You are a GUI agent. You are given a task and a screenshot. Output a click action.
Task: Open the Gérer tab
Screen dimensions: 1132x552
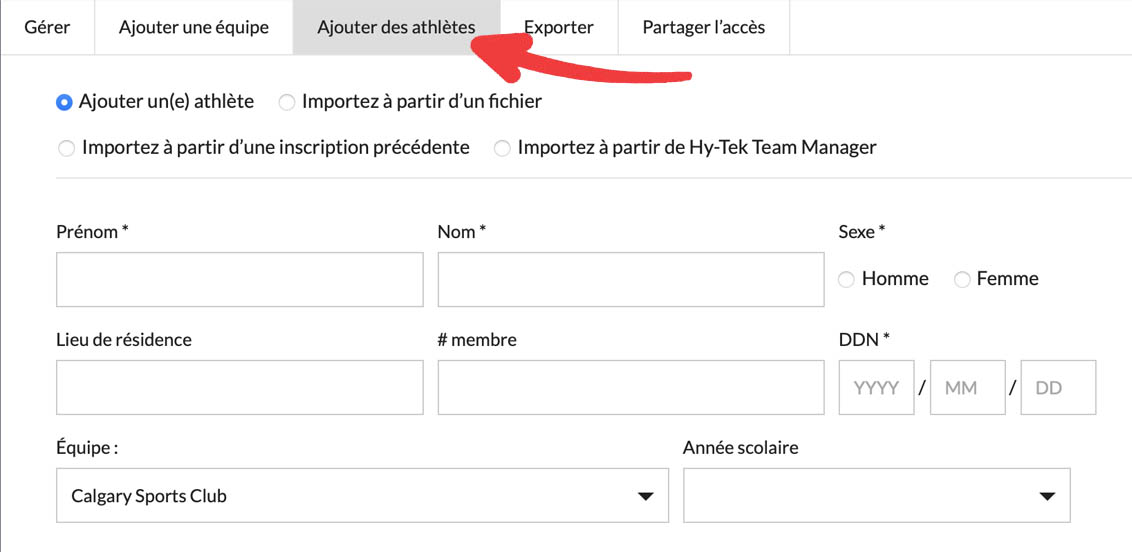[x=47, y=27]
